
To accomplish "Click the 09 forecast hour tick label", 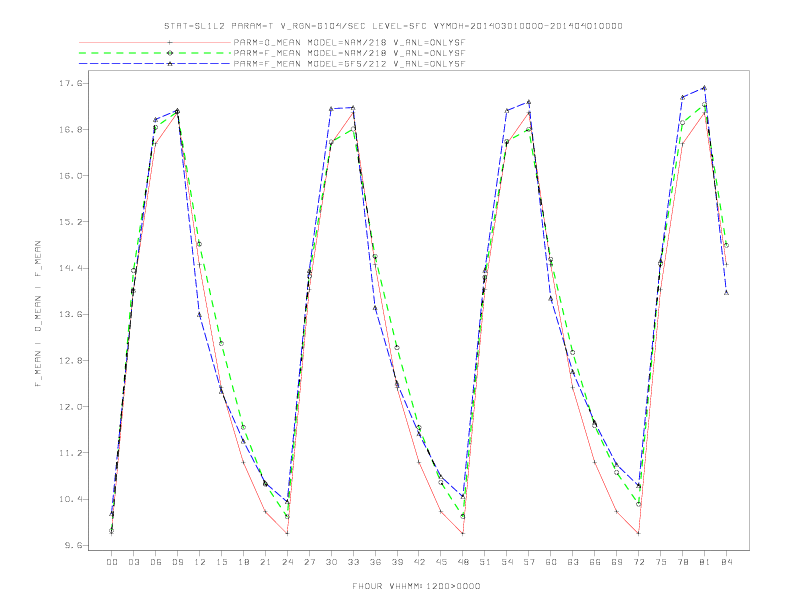I will tap(177, 562).
